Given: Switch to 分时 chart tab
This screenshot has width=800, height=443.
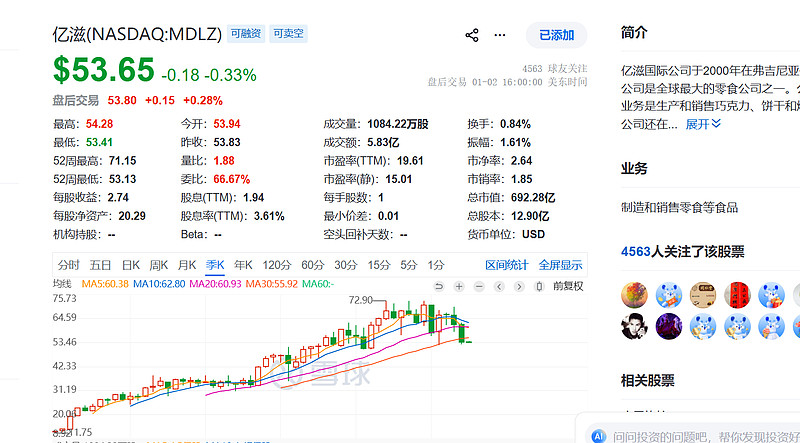Looking at the screenshot, I should pos(68,265).
